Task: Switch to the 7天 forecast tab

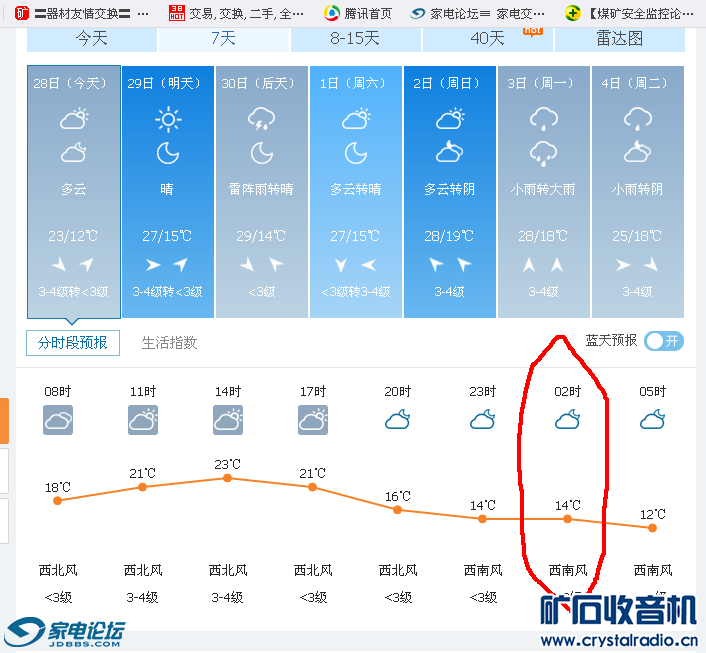Action: point(223,39)
